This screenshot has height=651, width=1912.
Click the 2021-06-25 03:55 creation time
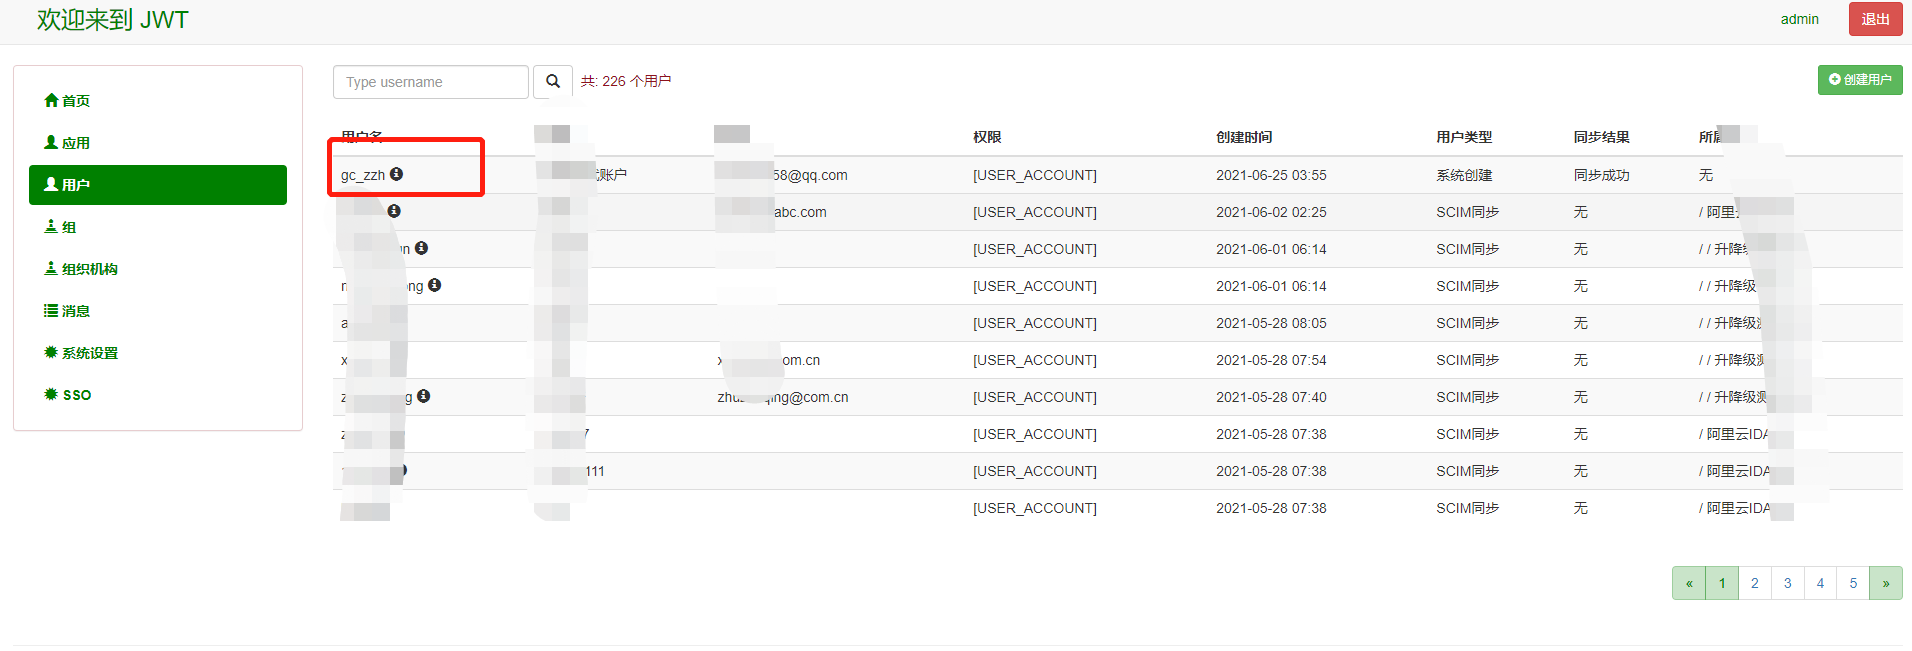point(1271,175)
